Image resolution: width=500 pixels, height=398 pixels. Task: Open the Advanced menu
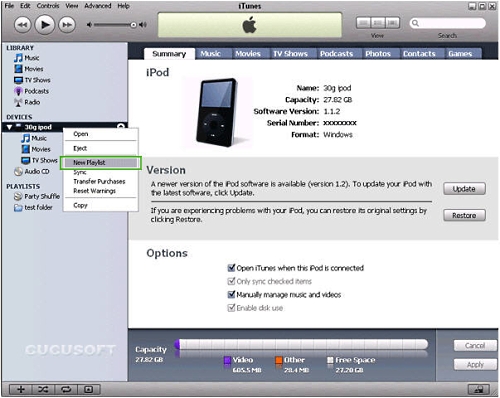[x=97, y=6]
